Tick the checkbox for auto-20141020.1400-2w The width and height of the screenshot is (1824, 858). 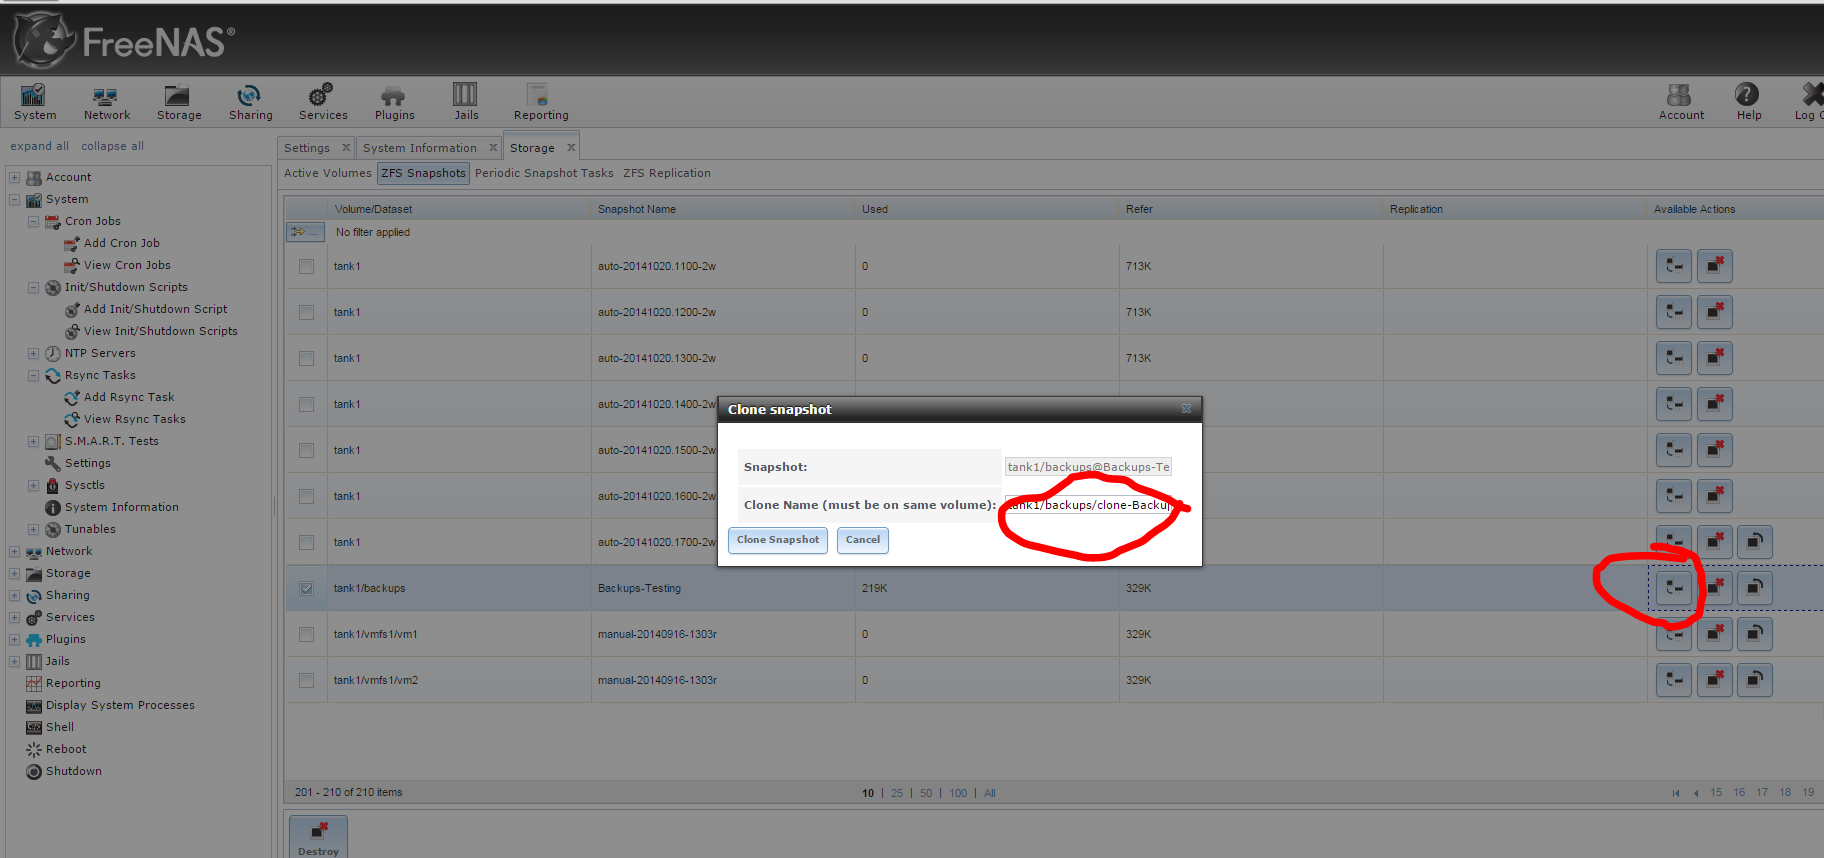pyautogui.click(x=306, y=404)
